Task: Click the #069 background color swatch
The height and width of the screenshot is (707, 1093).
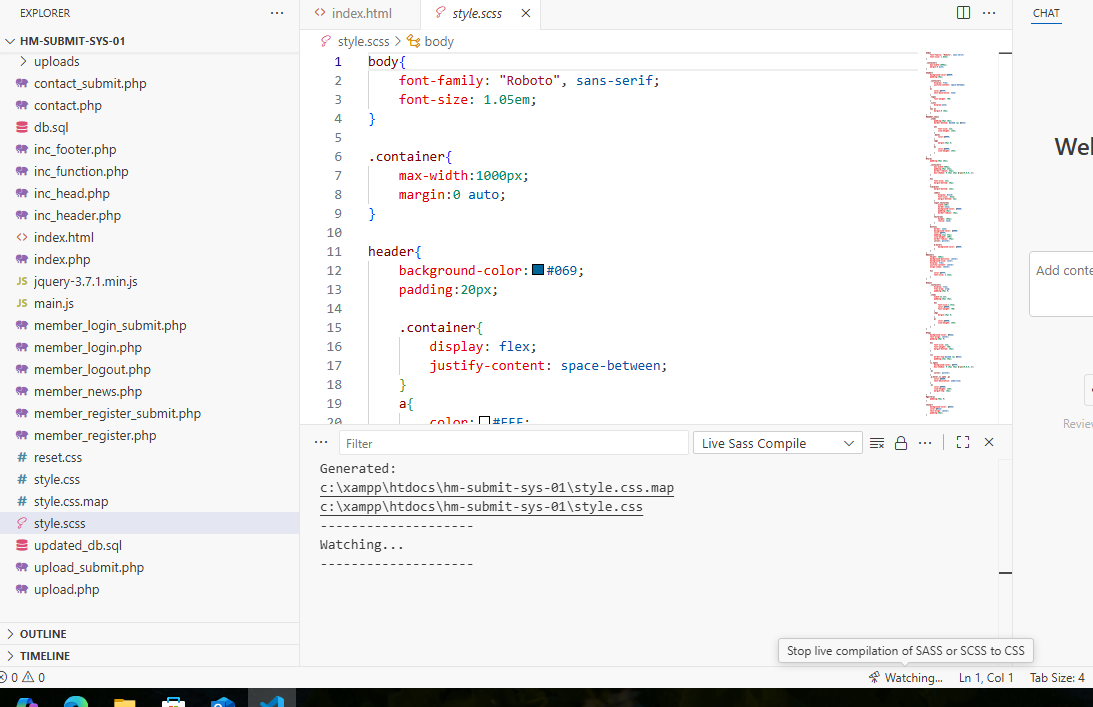Action: pyautogui.click(x=538, y=270)
